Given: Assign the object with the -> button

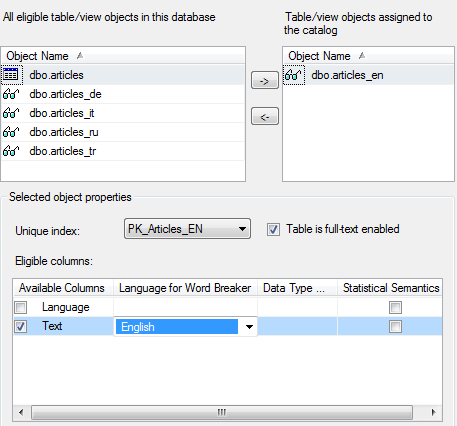Looking at the screenshot, I should (265, 80).
